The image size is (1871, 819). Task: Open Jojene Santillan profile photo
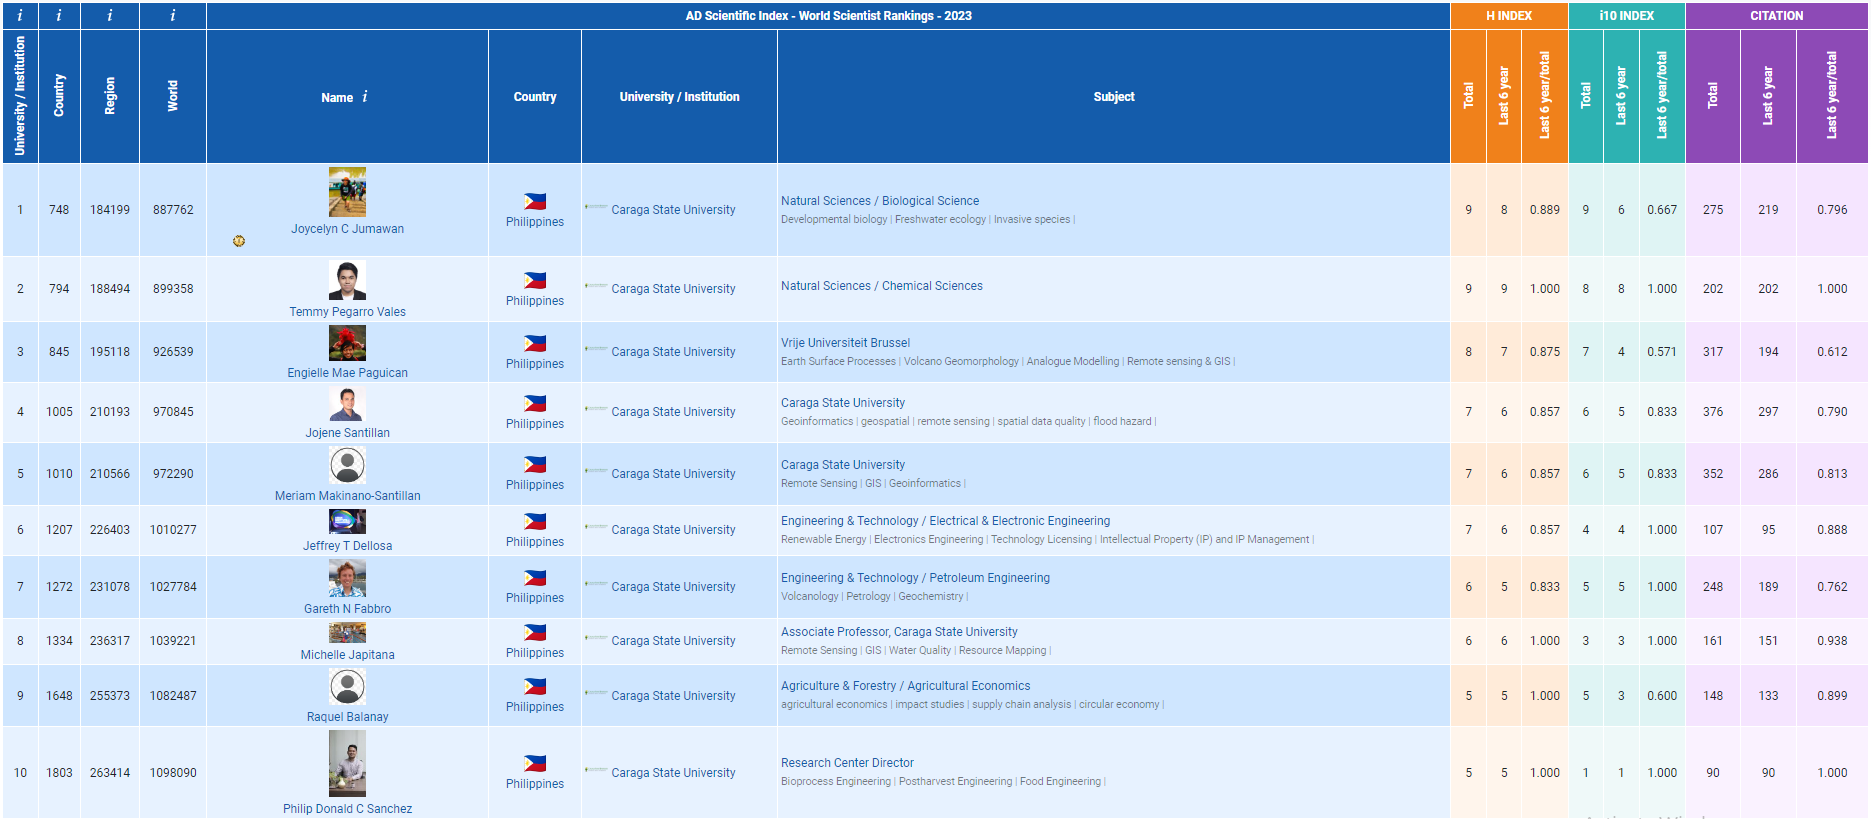tap(348, 404)
